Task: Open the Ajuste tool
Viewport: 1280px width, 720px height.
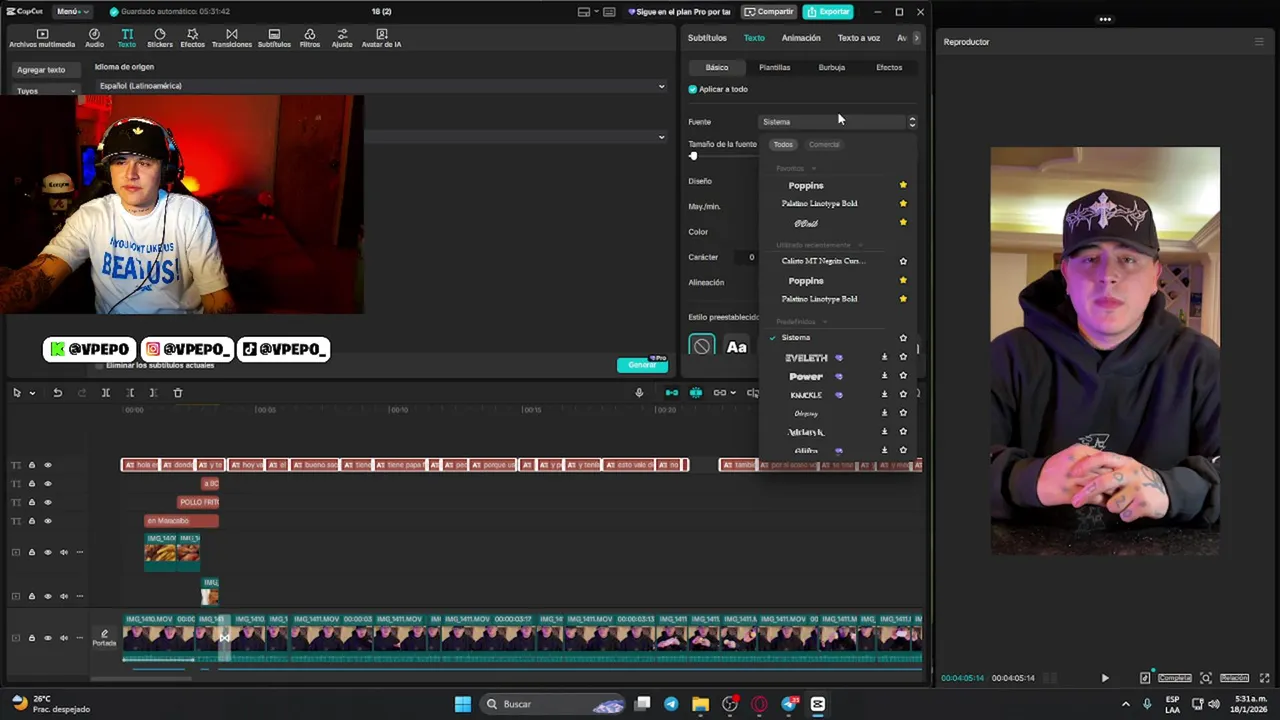Action: (342, 38)
